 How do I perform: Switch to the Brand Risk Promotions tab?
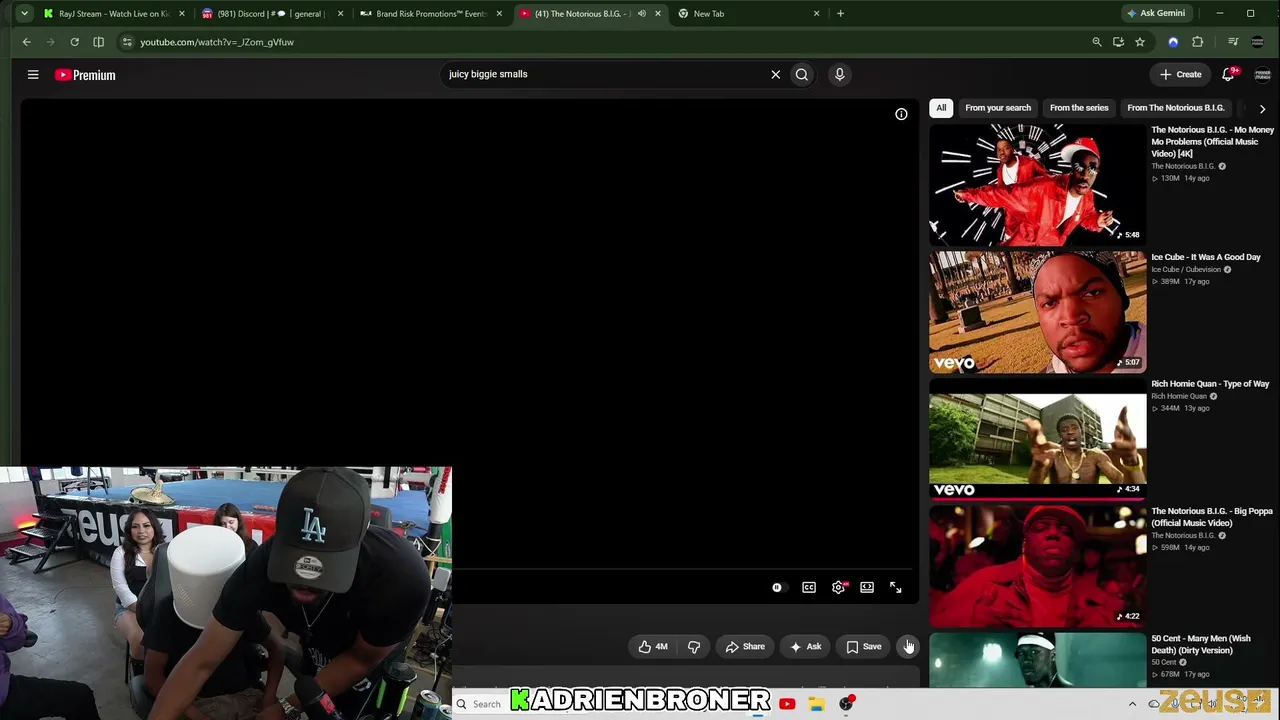pyautogui.click(x=430, y=14)
